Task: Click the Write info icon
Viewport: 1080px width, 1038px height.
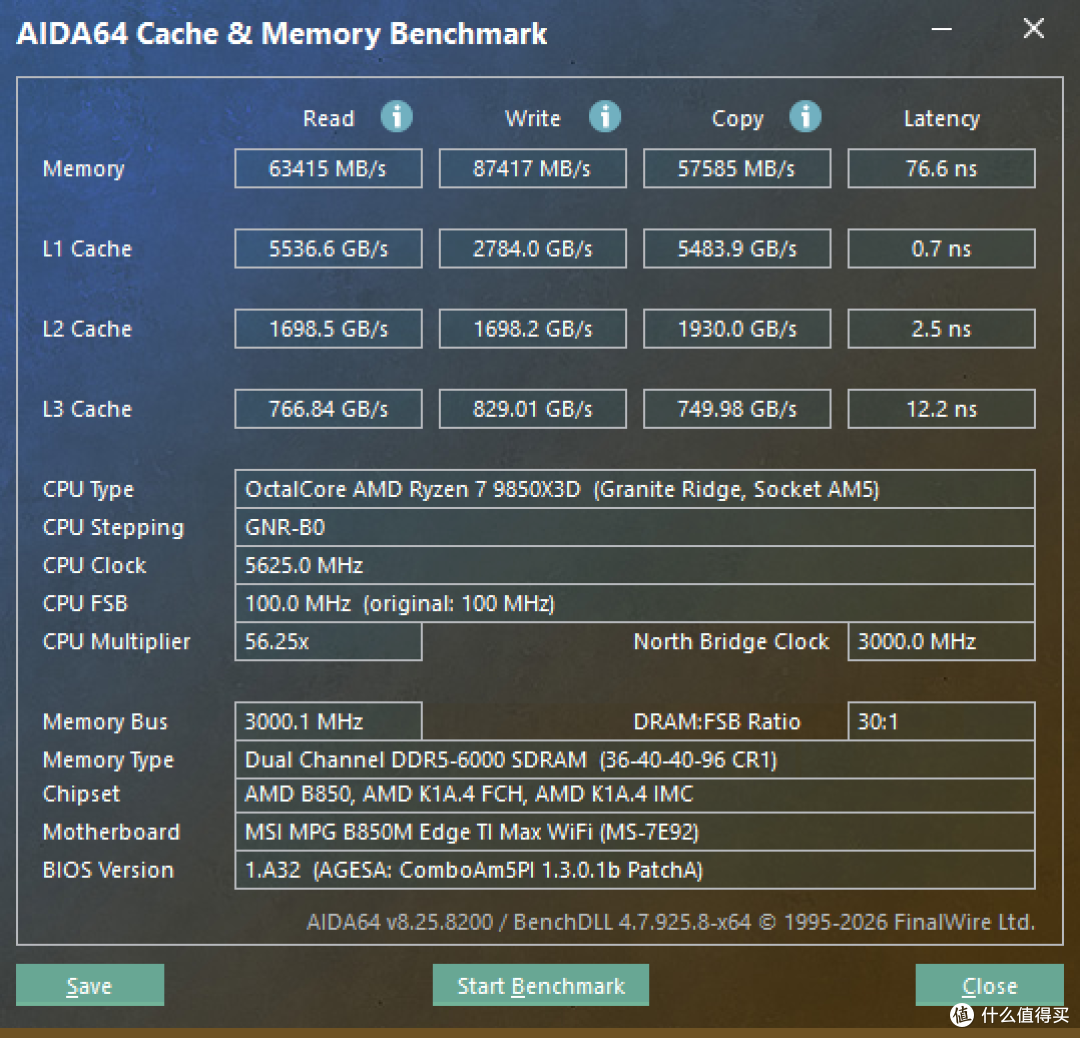Action: (605, 116)
